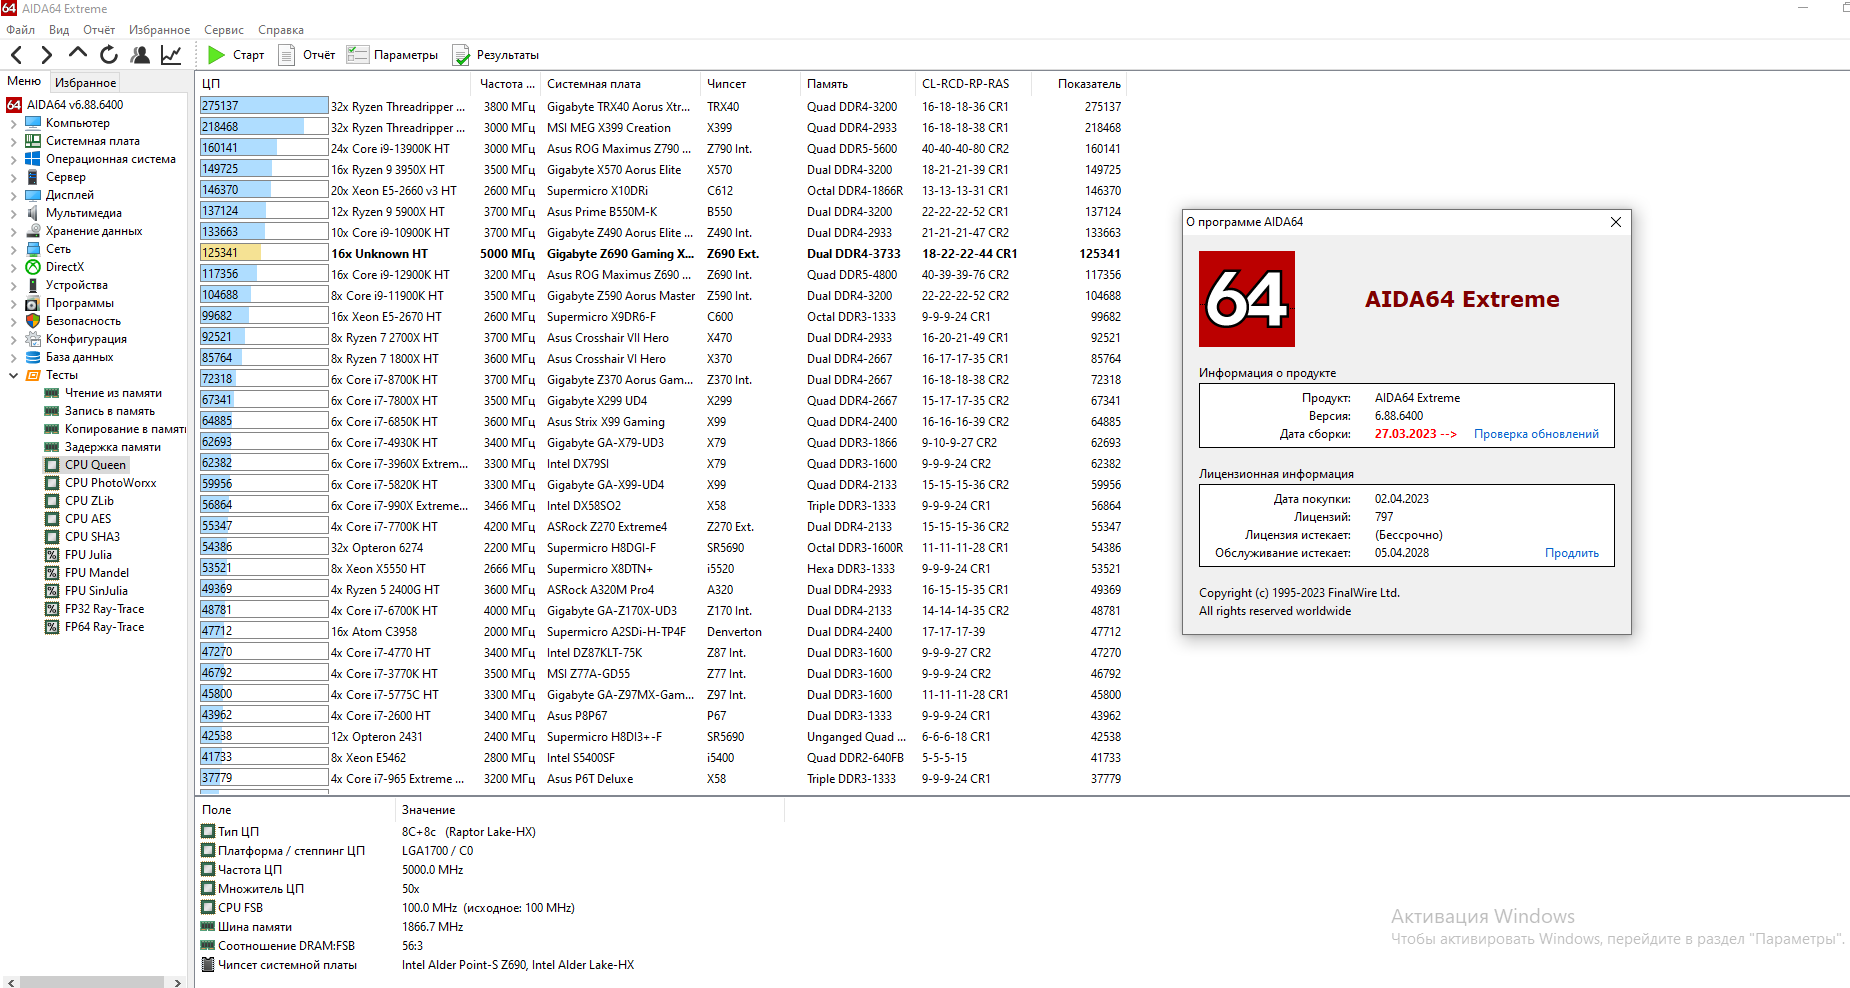
Task: Select the FPU SinJulia test
Action: (96, 591)
